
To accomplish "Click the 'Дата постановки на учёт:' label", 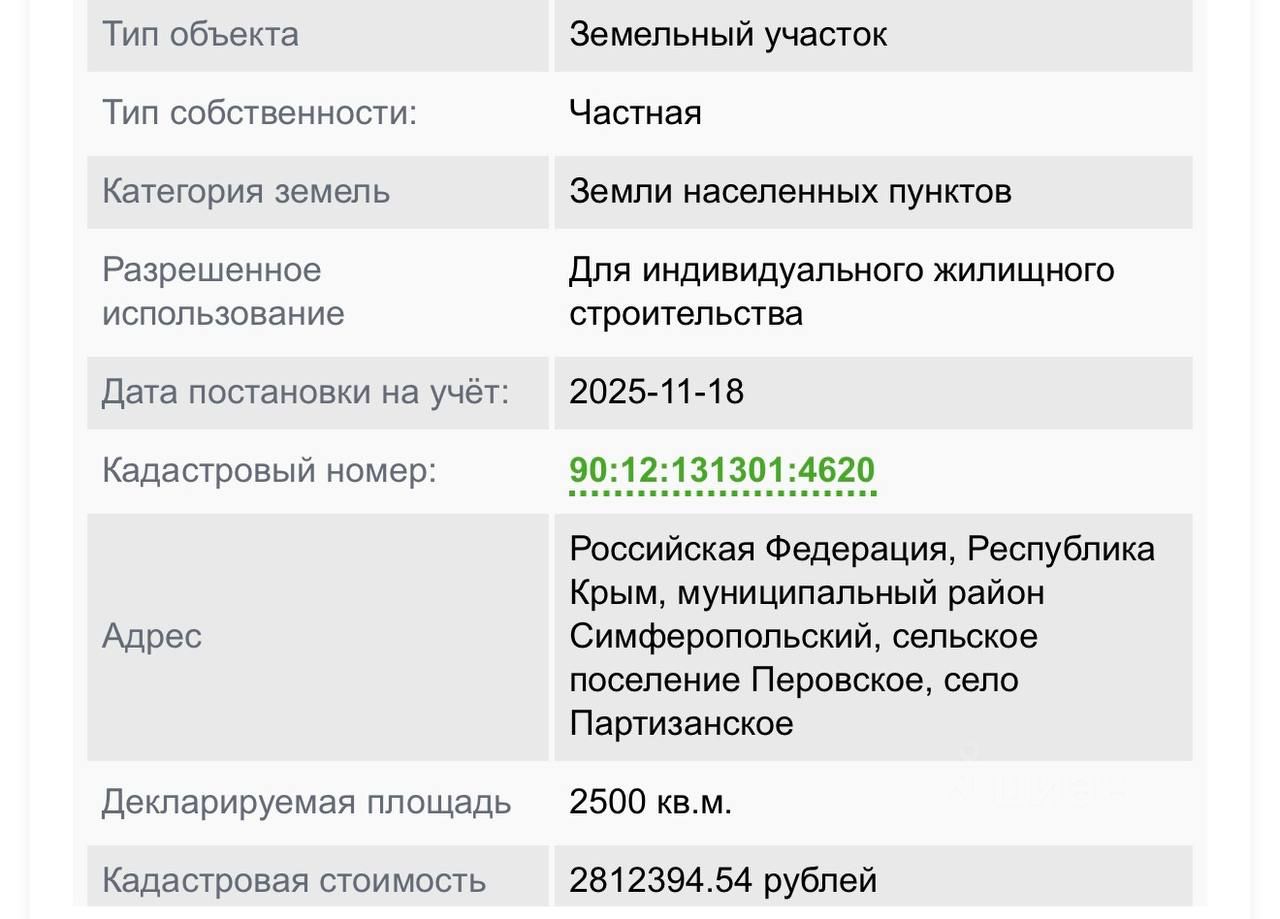I will tap(305, 391).
